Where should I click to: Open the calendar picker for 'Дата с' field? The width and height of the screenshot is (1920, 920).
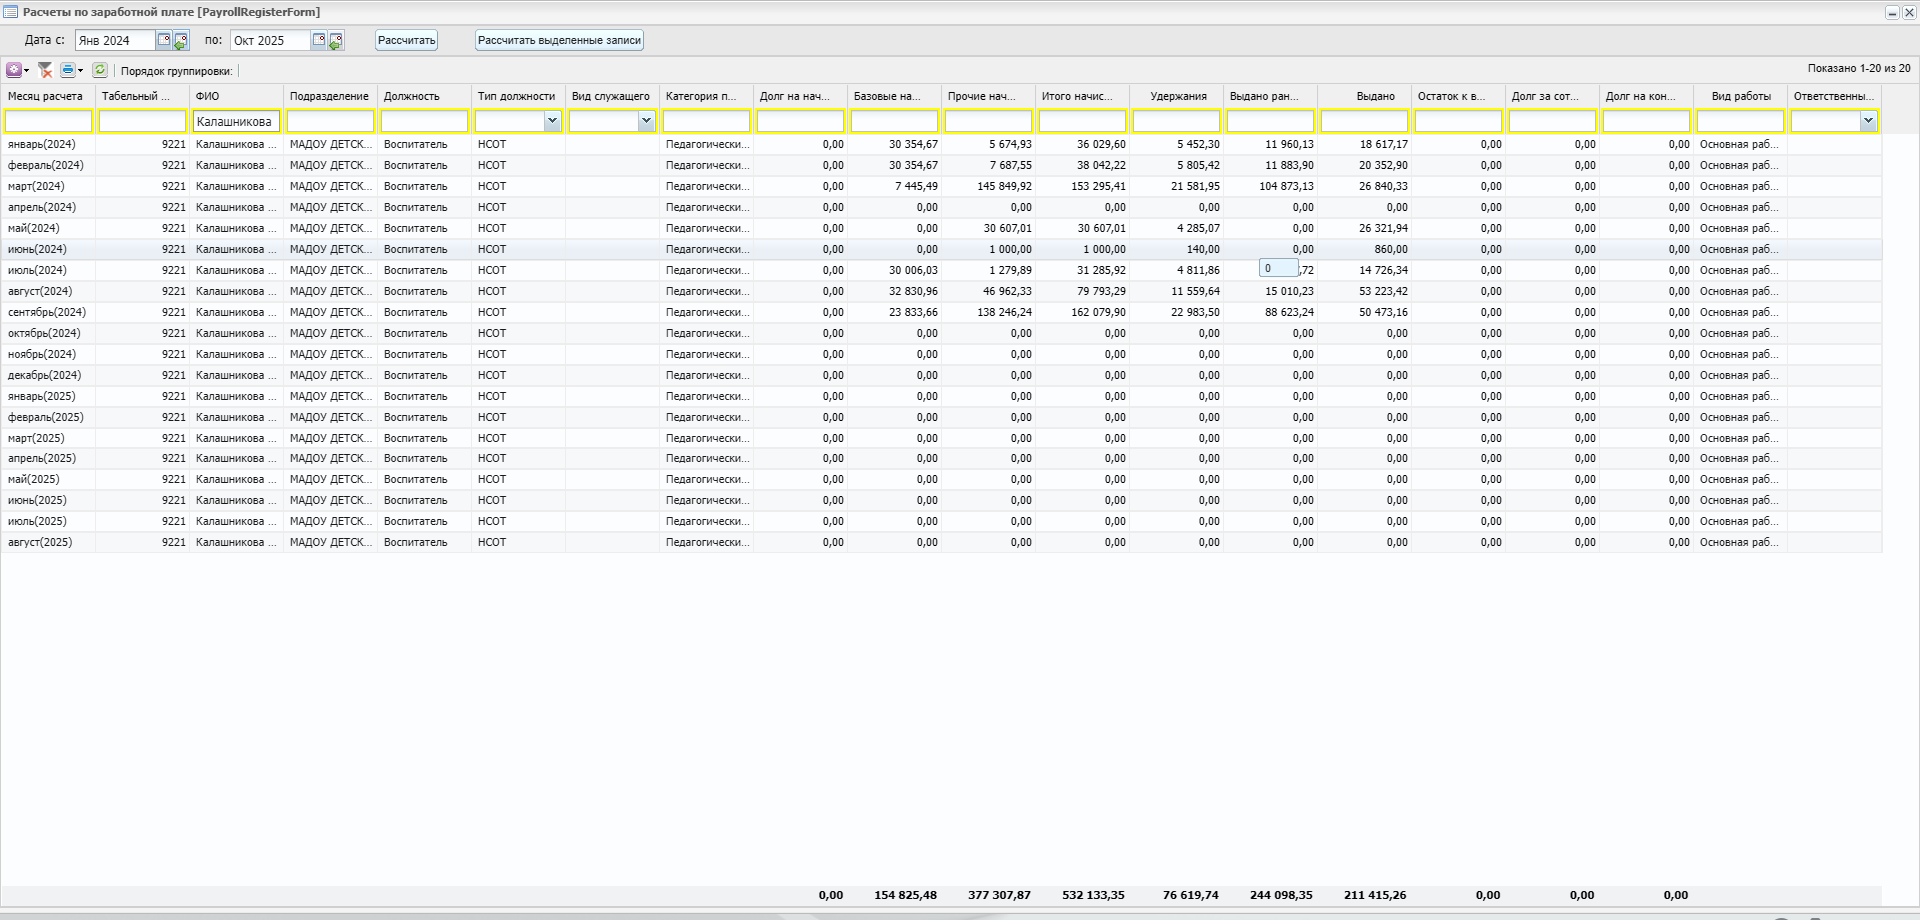pyautogui.click(x=164, y=40)
